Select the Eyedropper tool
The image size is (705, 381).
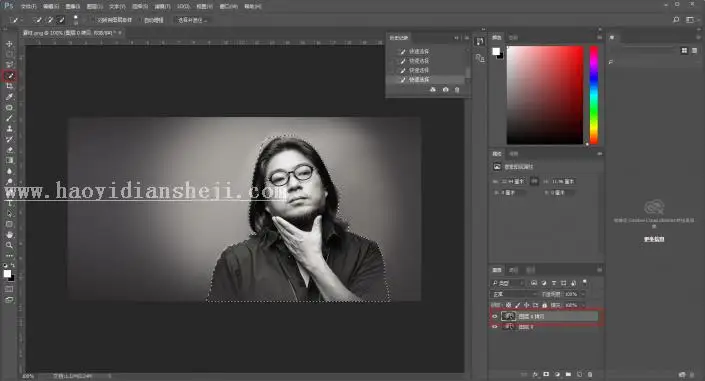9,97
